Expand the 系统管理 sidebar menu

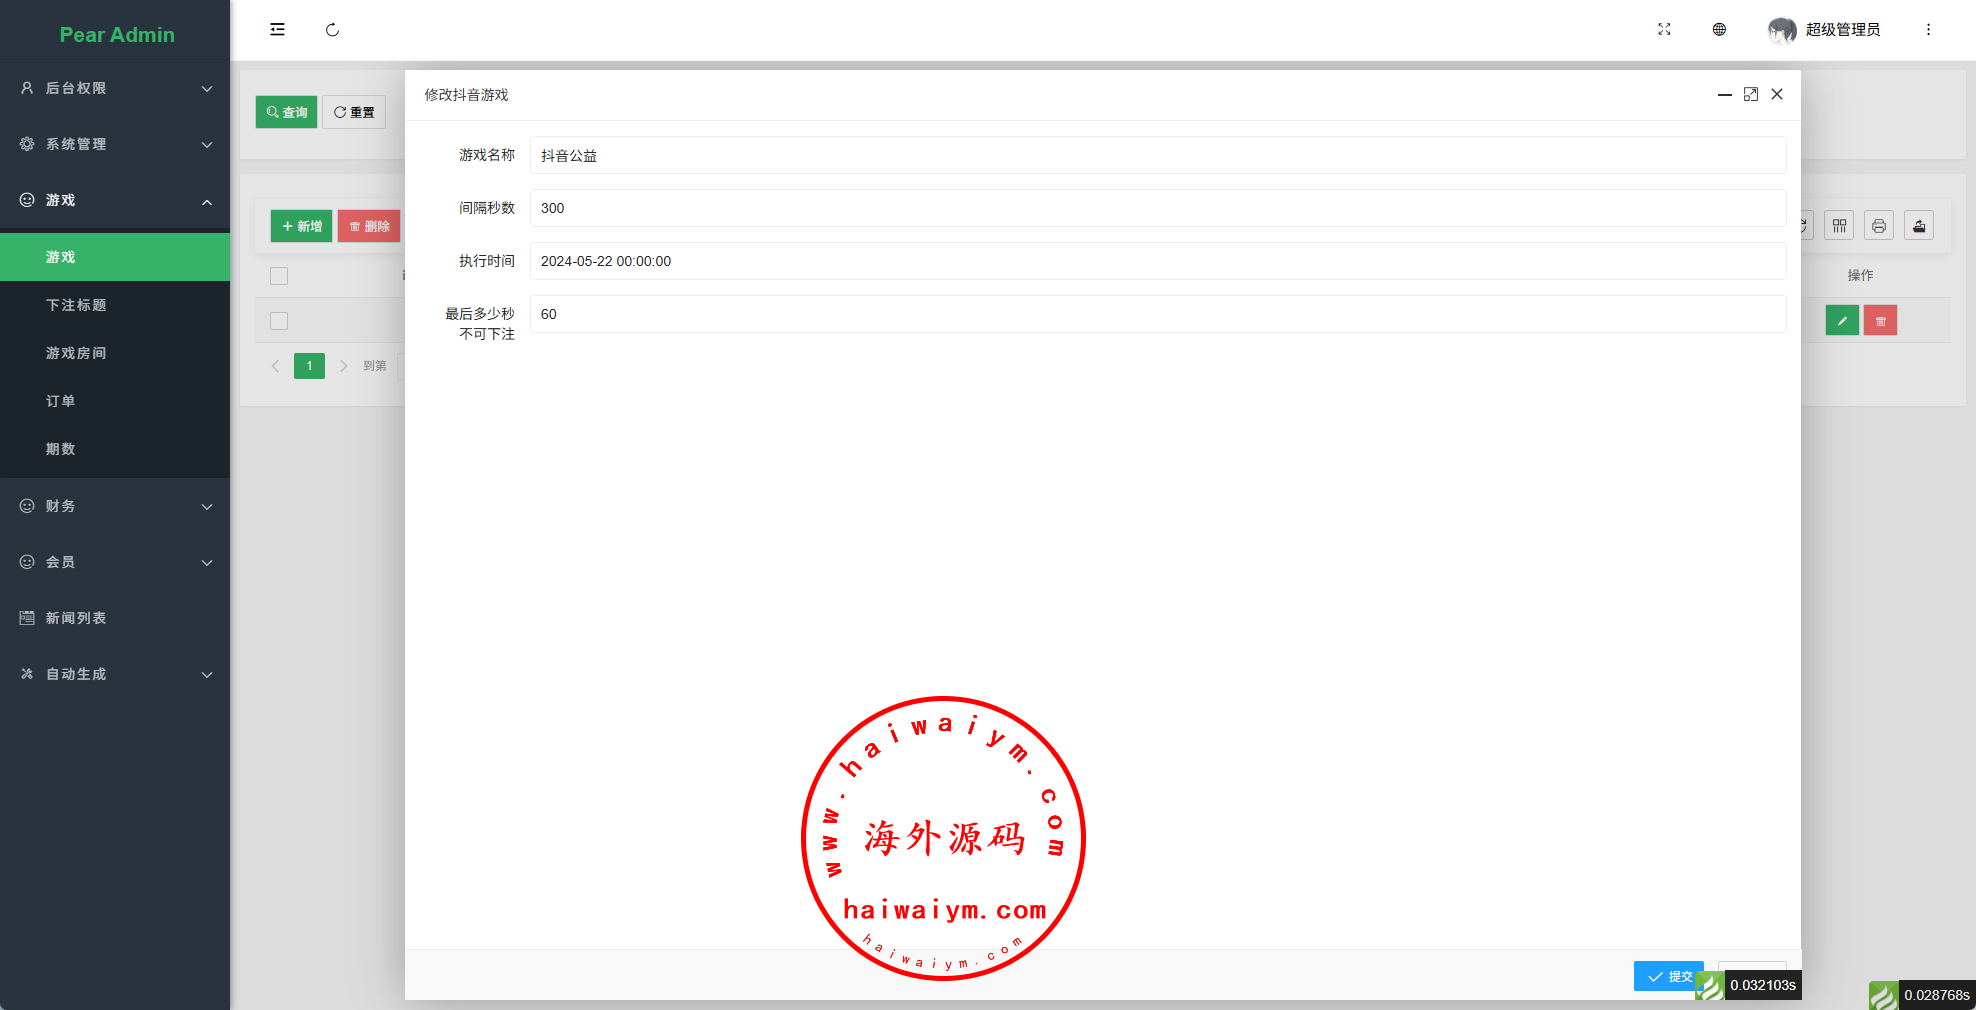coord(115,144)
